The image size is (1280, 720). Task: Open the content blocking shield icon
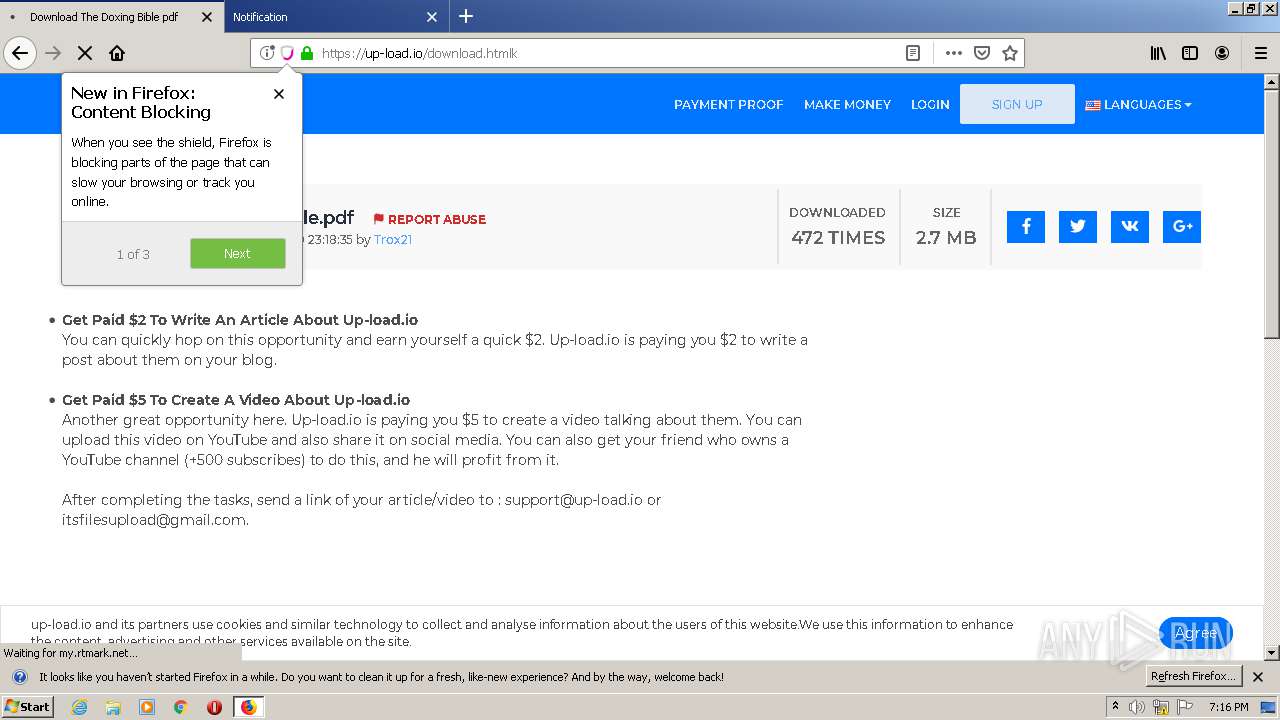tap(287, 53)
